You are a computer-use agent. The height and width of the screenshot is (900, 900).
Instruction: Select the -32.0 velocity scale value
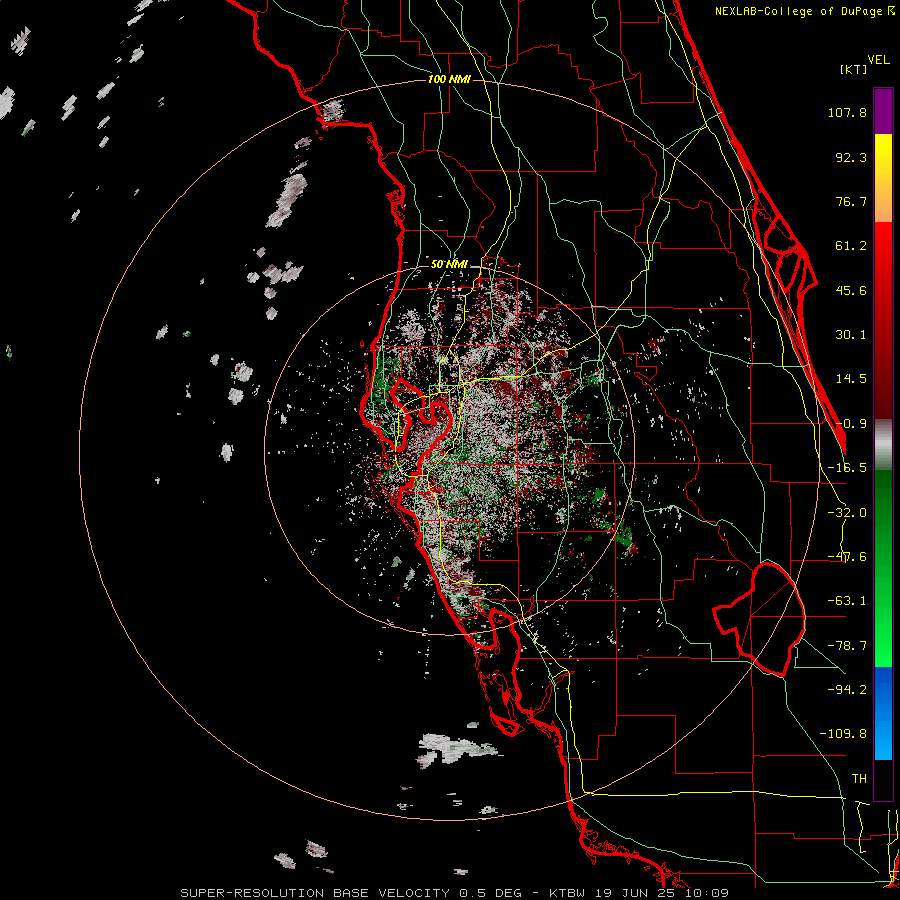click(x=847, y=513)
